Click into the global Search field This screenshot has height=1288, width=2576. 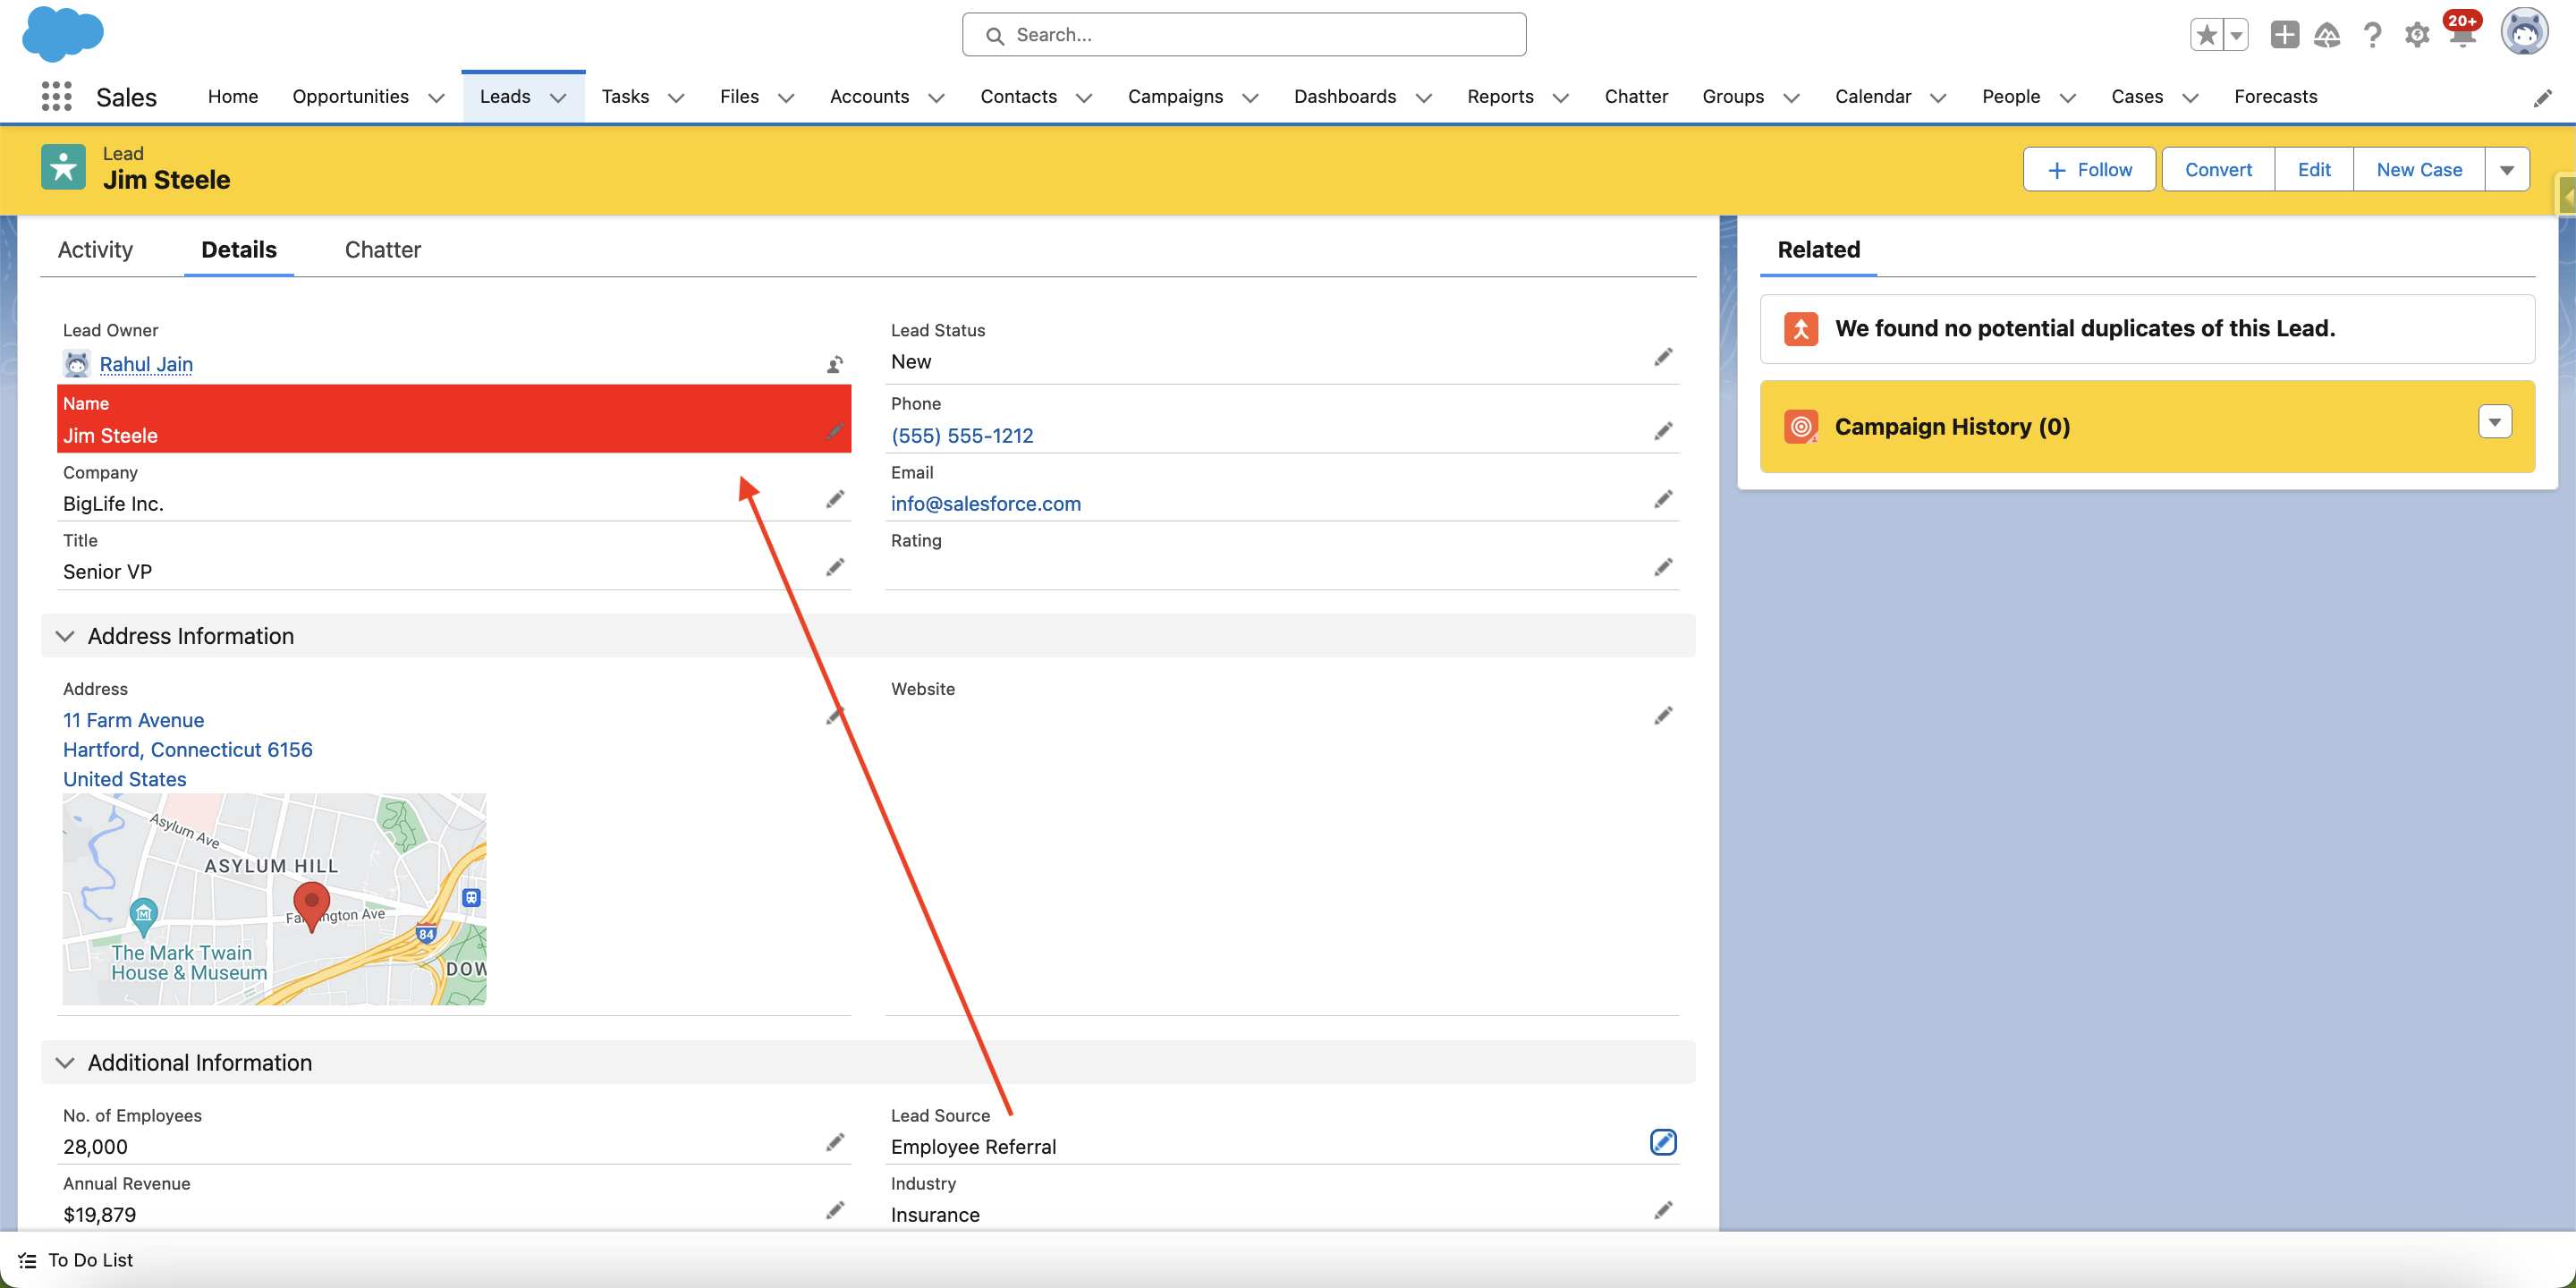pos(1244,35)
